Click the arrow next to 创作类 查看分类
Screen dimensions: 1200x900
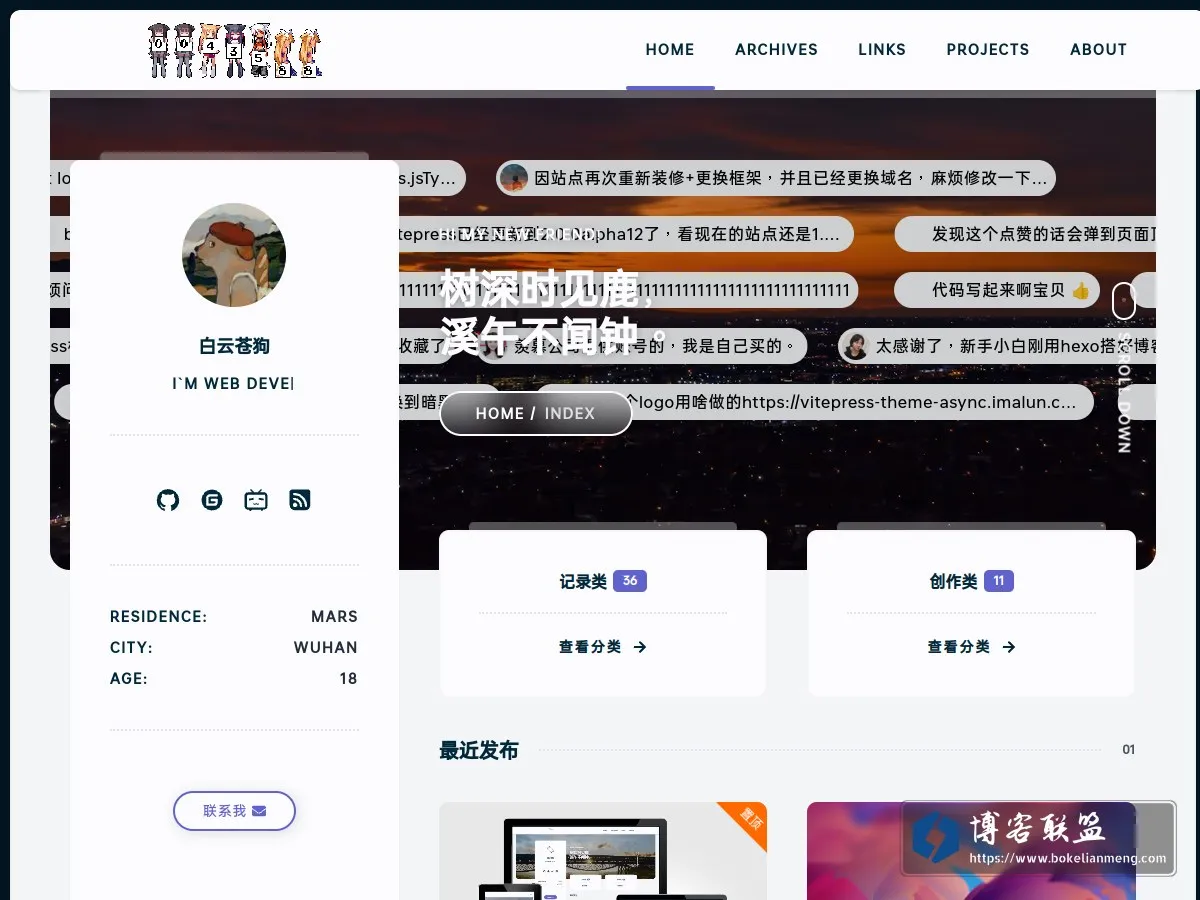tap(1009, 647)
